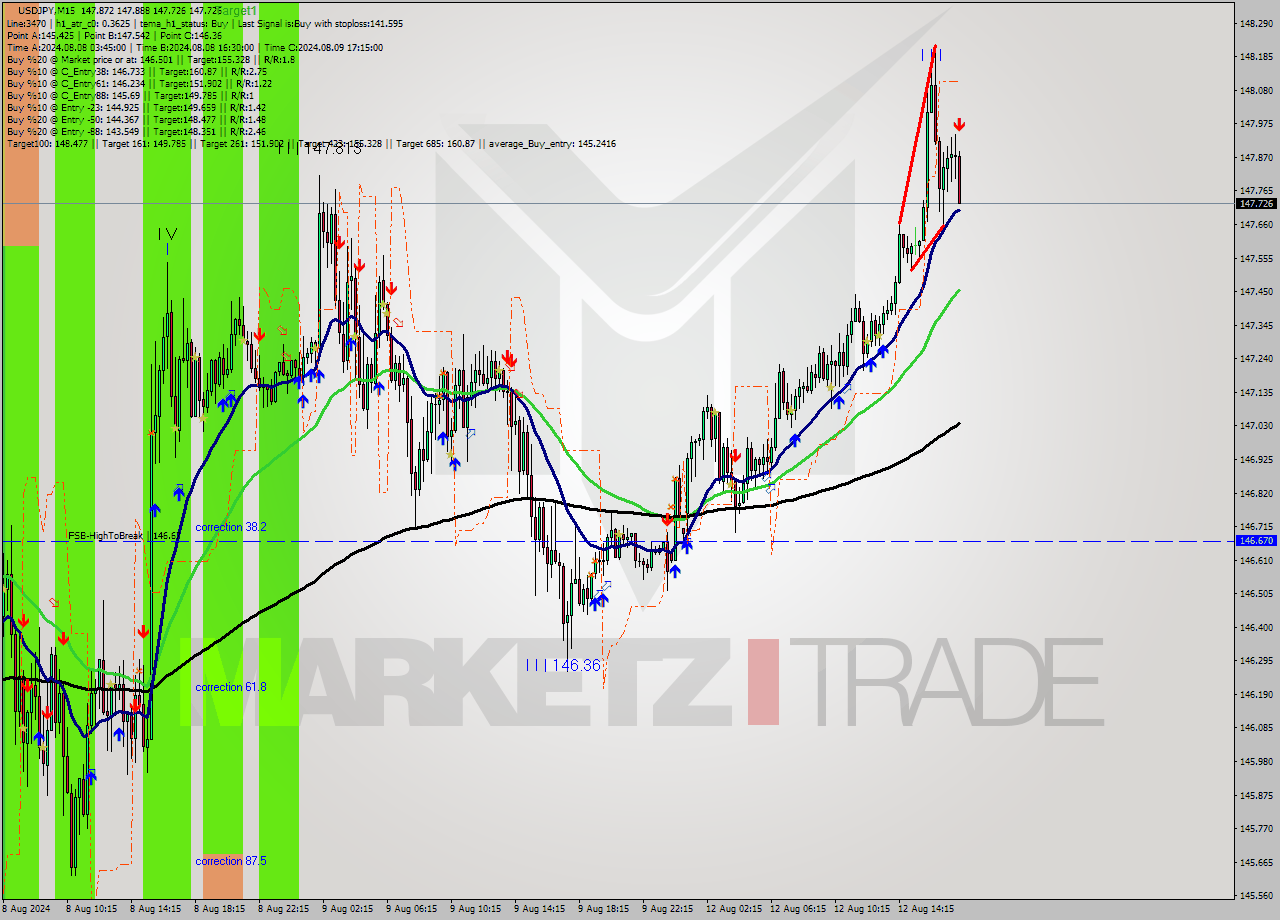Click the 'average_Buy_entry: 145.2416' text
This screenshot has width=1280, height=920.
(552, 144)
